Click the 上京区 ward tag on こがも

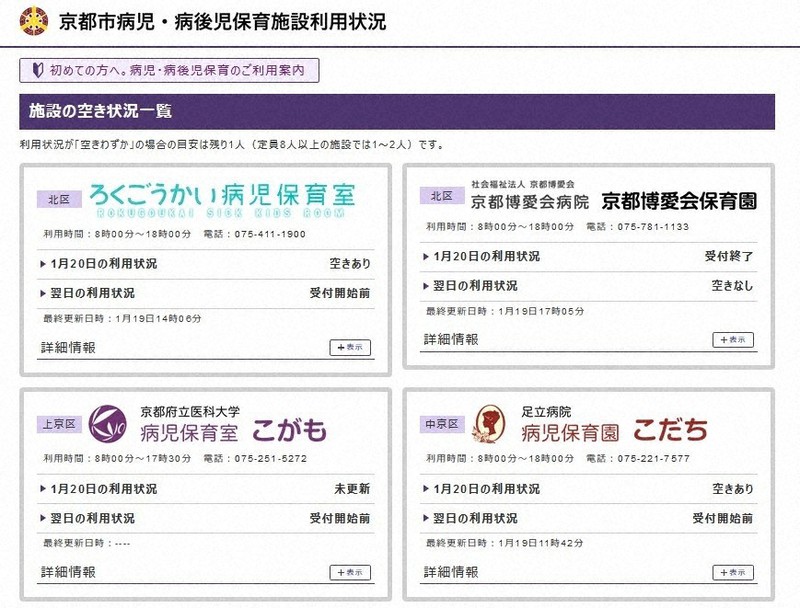[58, 424]
